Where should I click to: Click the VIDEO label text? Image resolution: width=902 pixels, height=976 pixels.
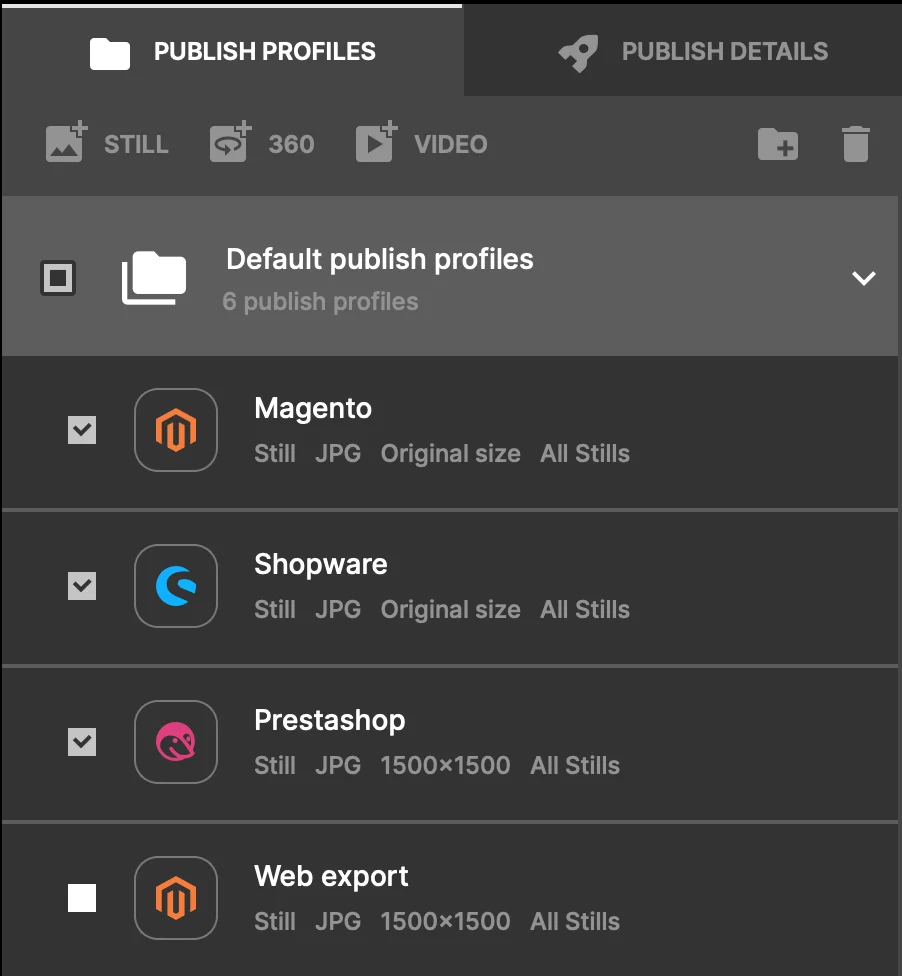point(451,144)
